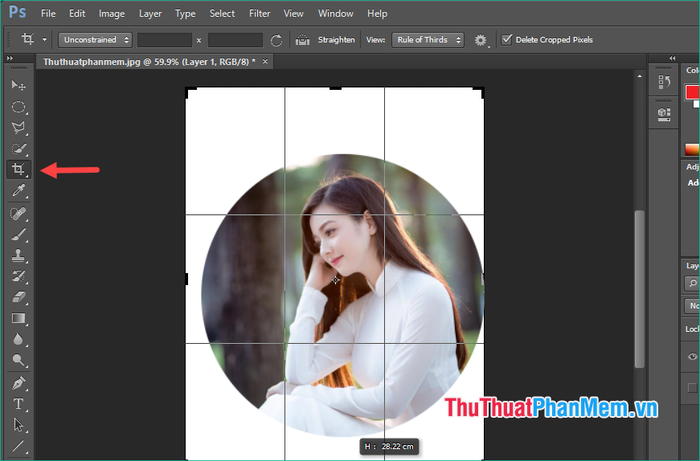Image resolution: width=700 pixels, height=461 pixels.
Task: Select the Quick Selection tool
Action: (18, 149)
